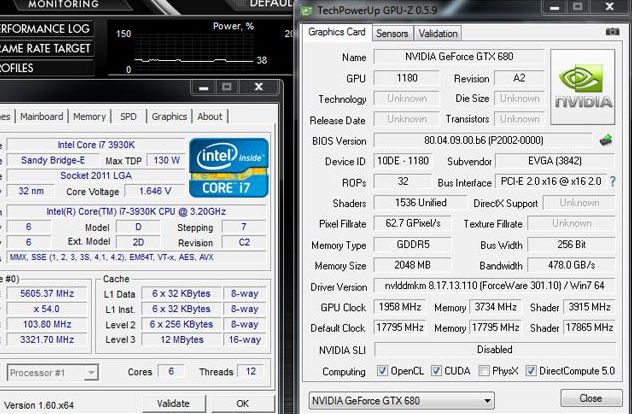Open the NVIDIA GeForce GTX 680 card dropdown

tap(401, 401)
